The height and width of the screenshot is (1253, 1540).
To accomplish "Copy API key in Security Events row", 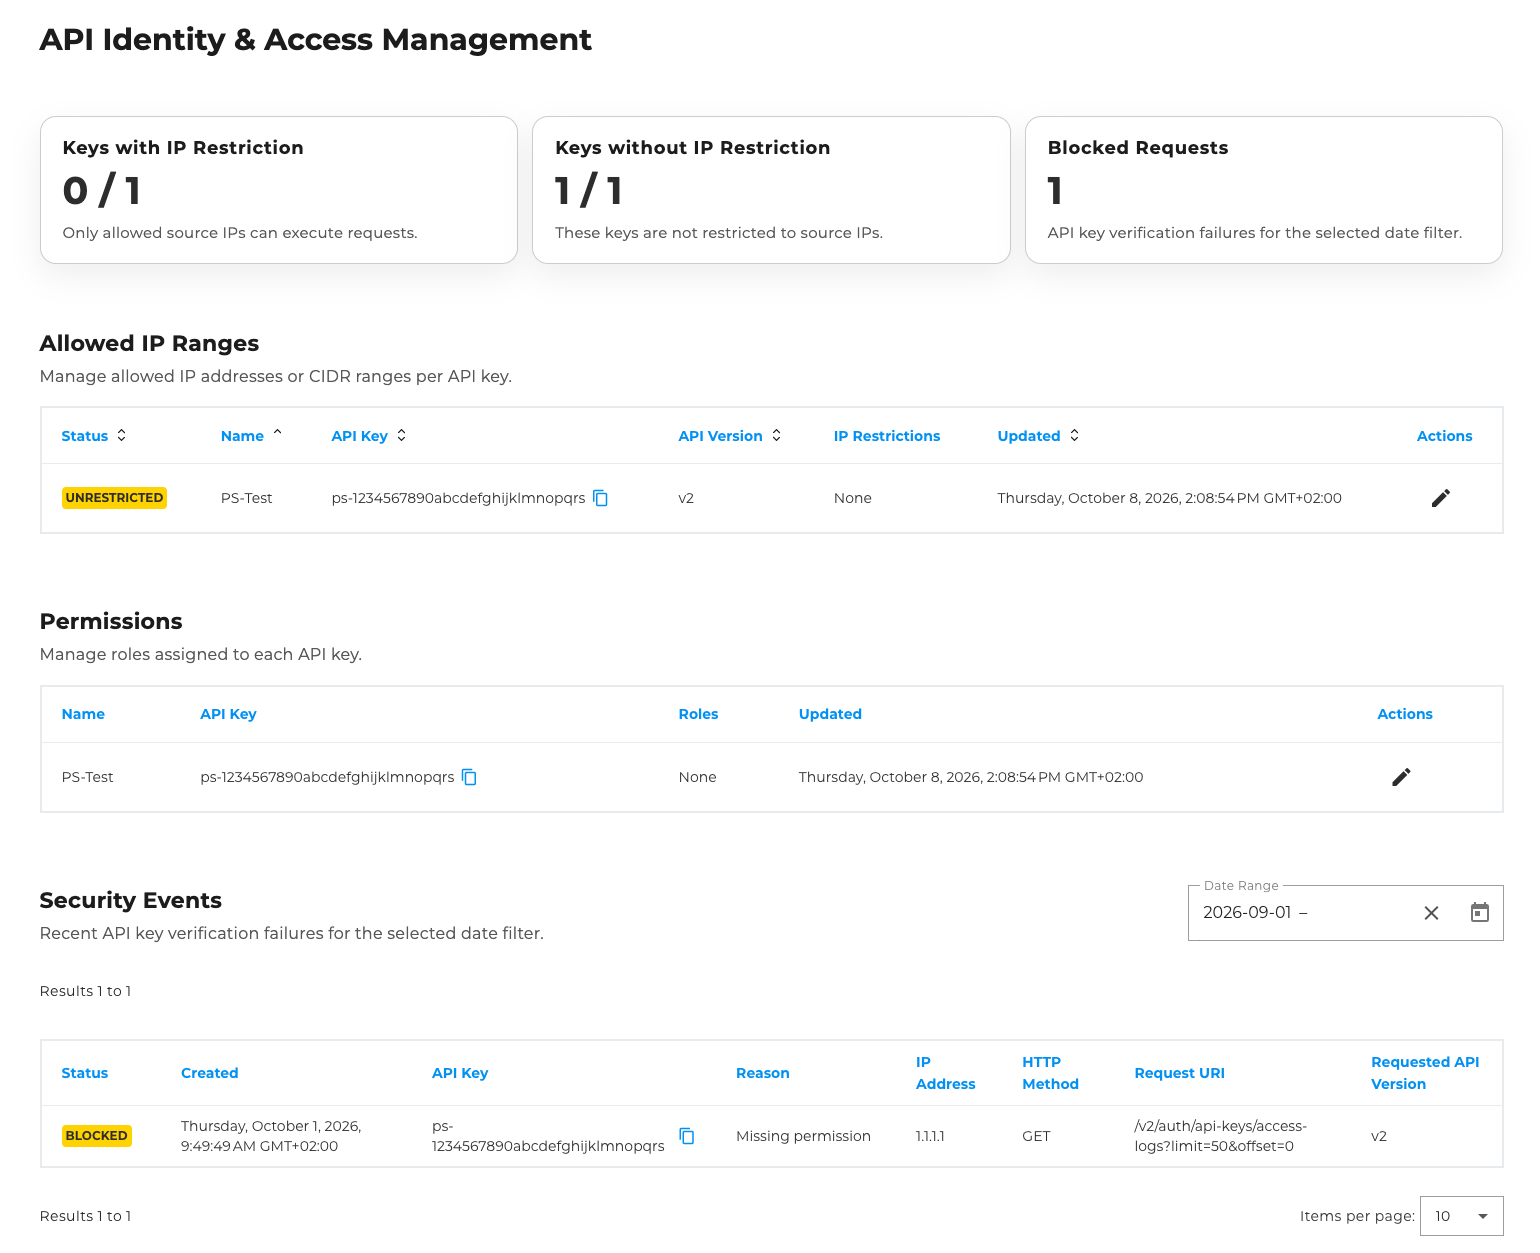I will pyautogui.click(x=687, y=1136).
